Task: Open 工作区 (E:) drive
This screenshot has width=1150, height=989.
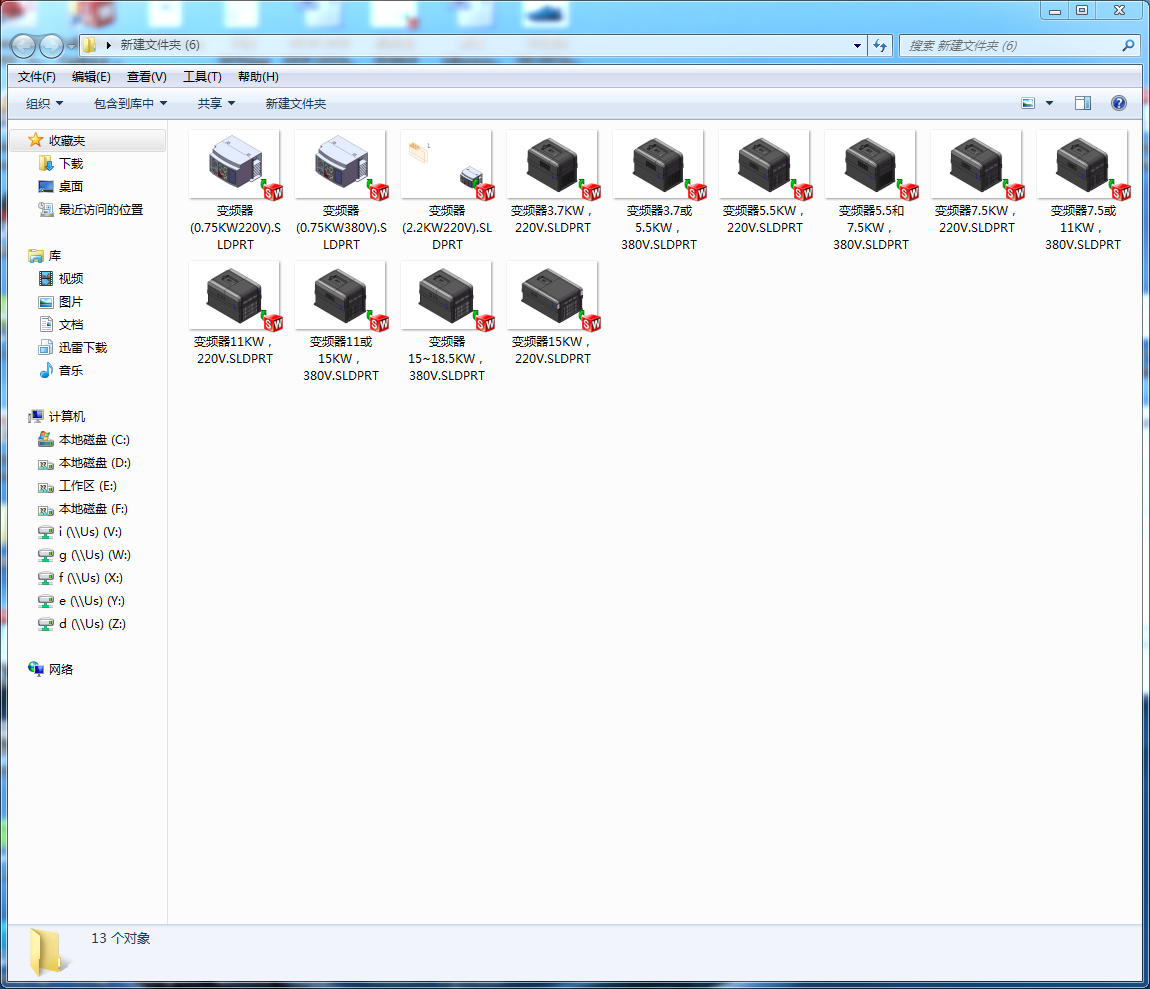Action: (87, 486)
